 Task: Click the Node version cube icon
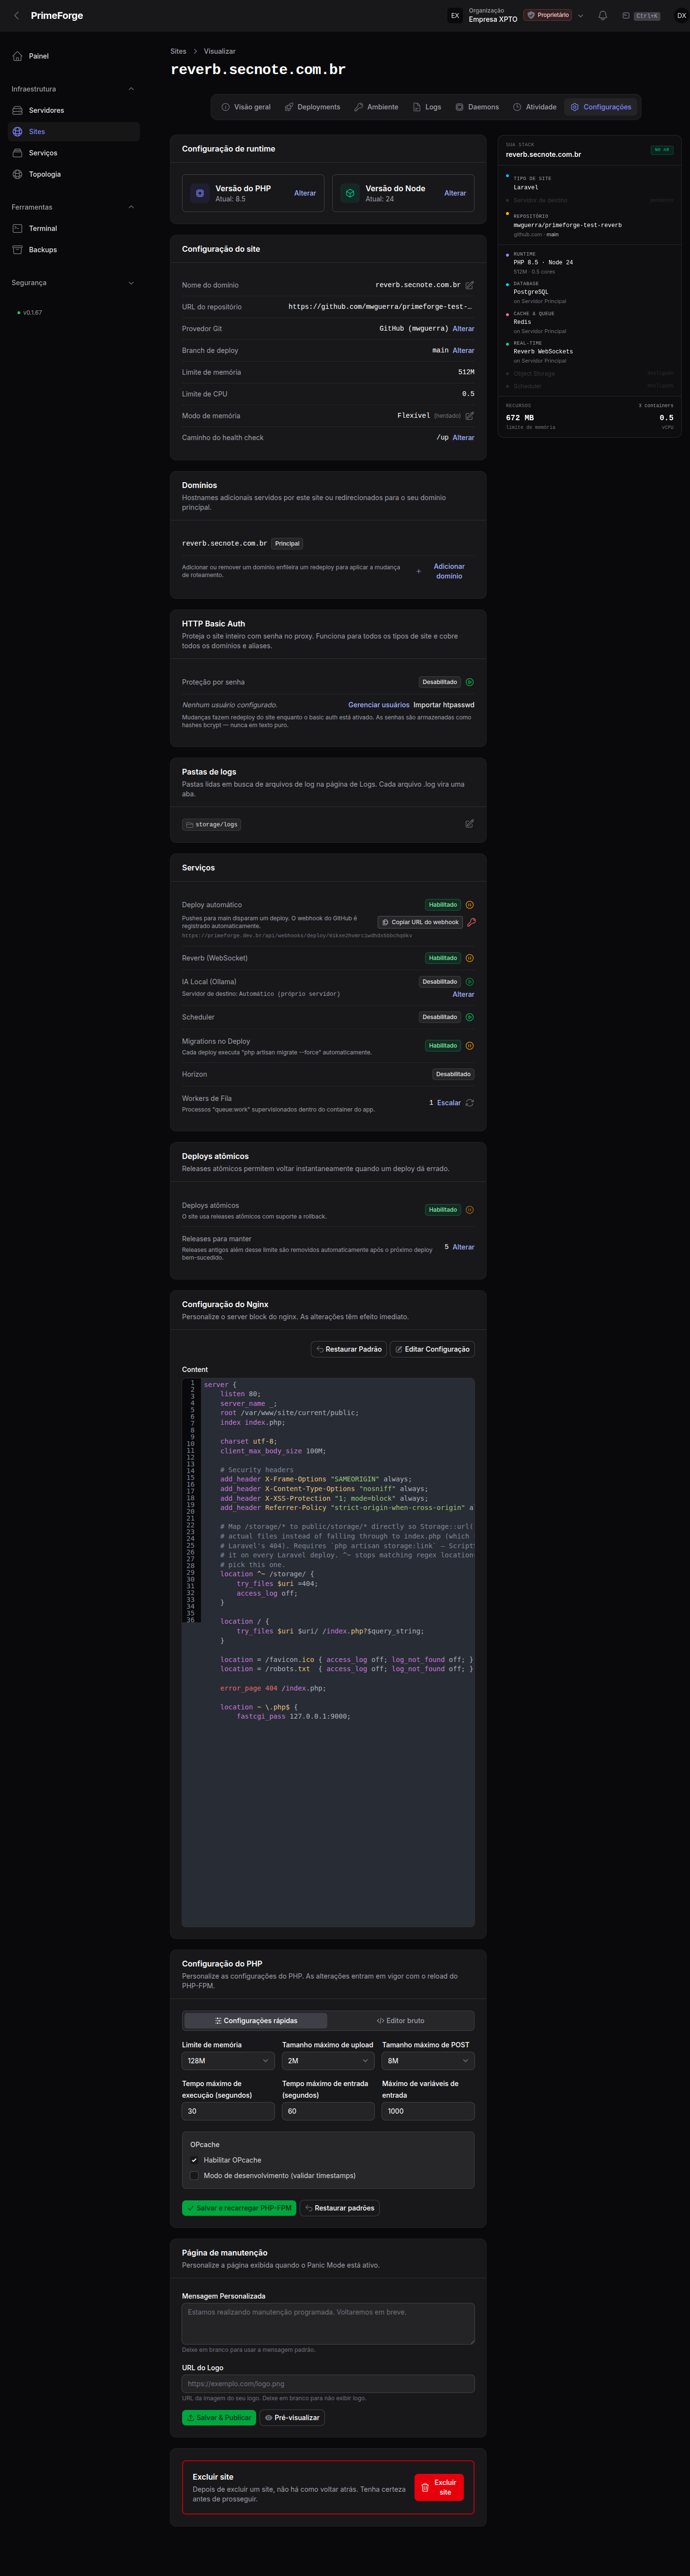coord(350,193)
